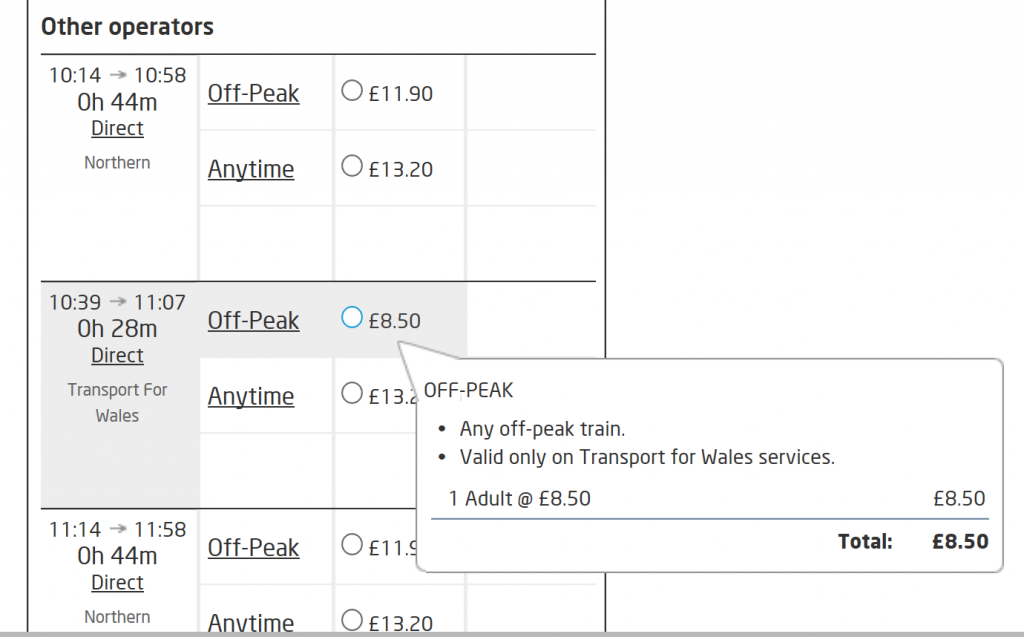Select the £11.90 Off-Peak fare radio button
The height and width of the screenshot is (637, 1024).
tap(351, 90)
